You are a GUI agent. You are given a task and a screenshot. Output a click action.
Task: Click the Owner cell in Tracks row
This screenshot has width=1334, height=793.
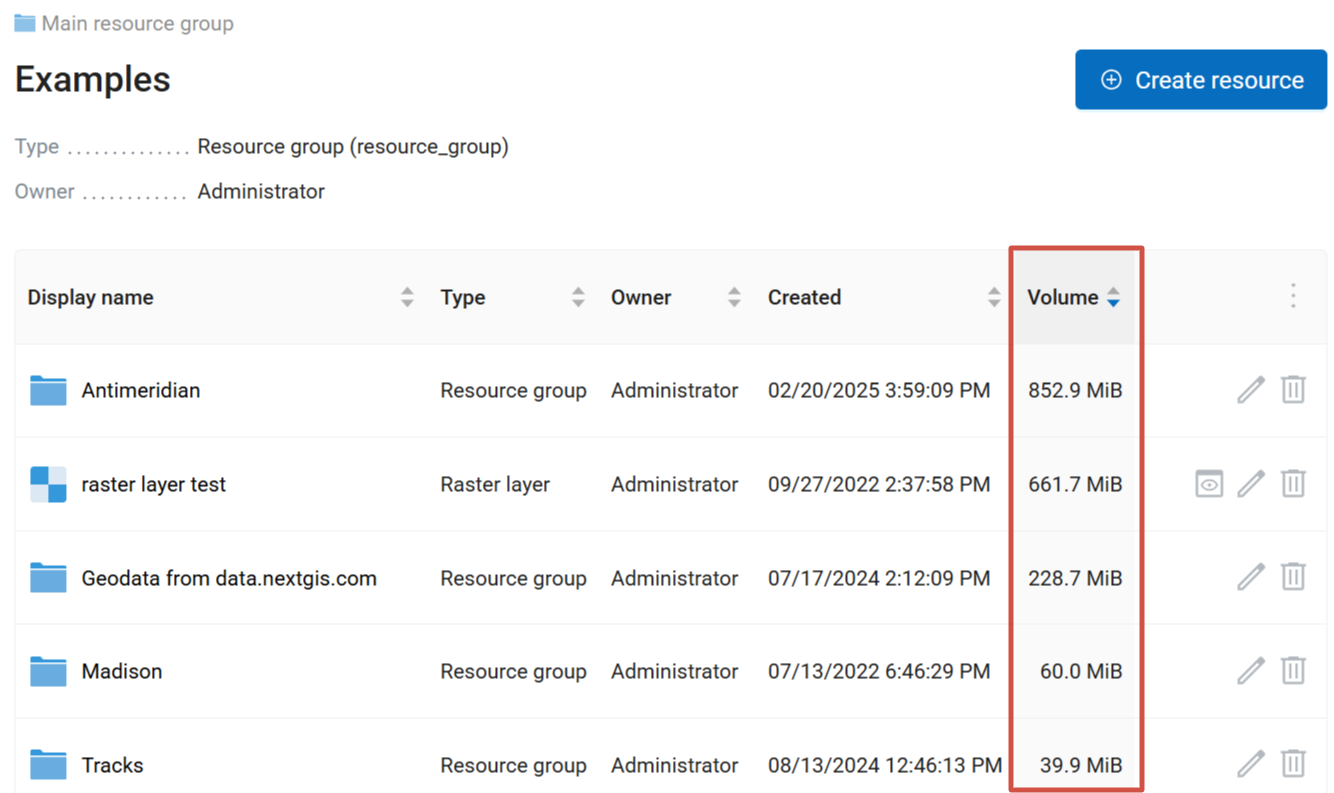click(675, 765)
